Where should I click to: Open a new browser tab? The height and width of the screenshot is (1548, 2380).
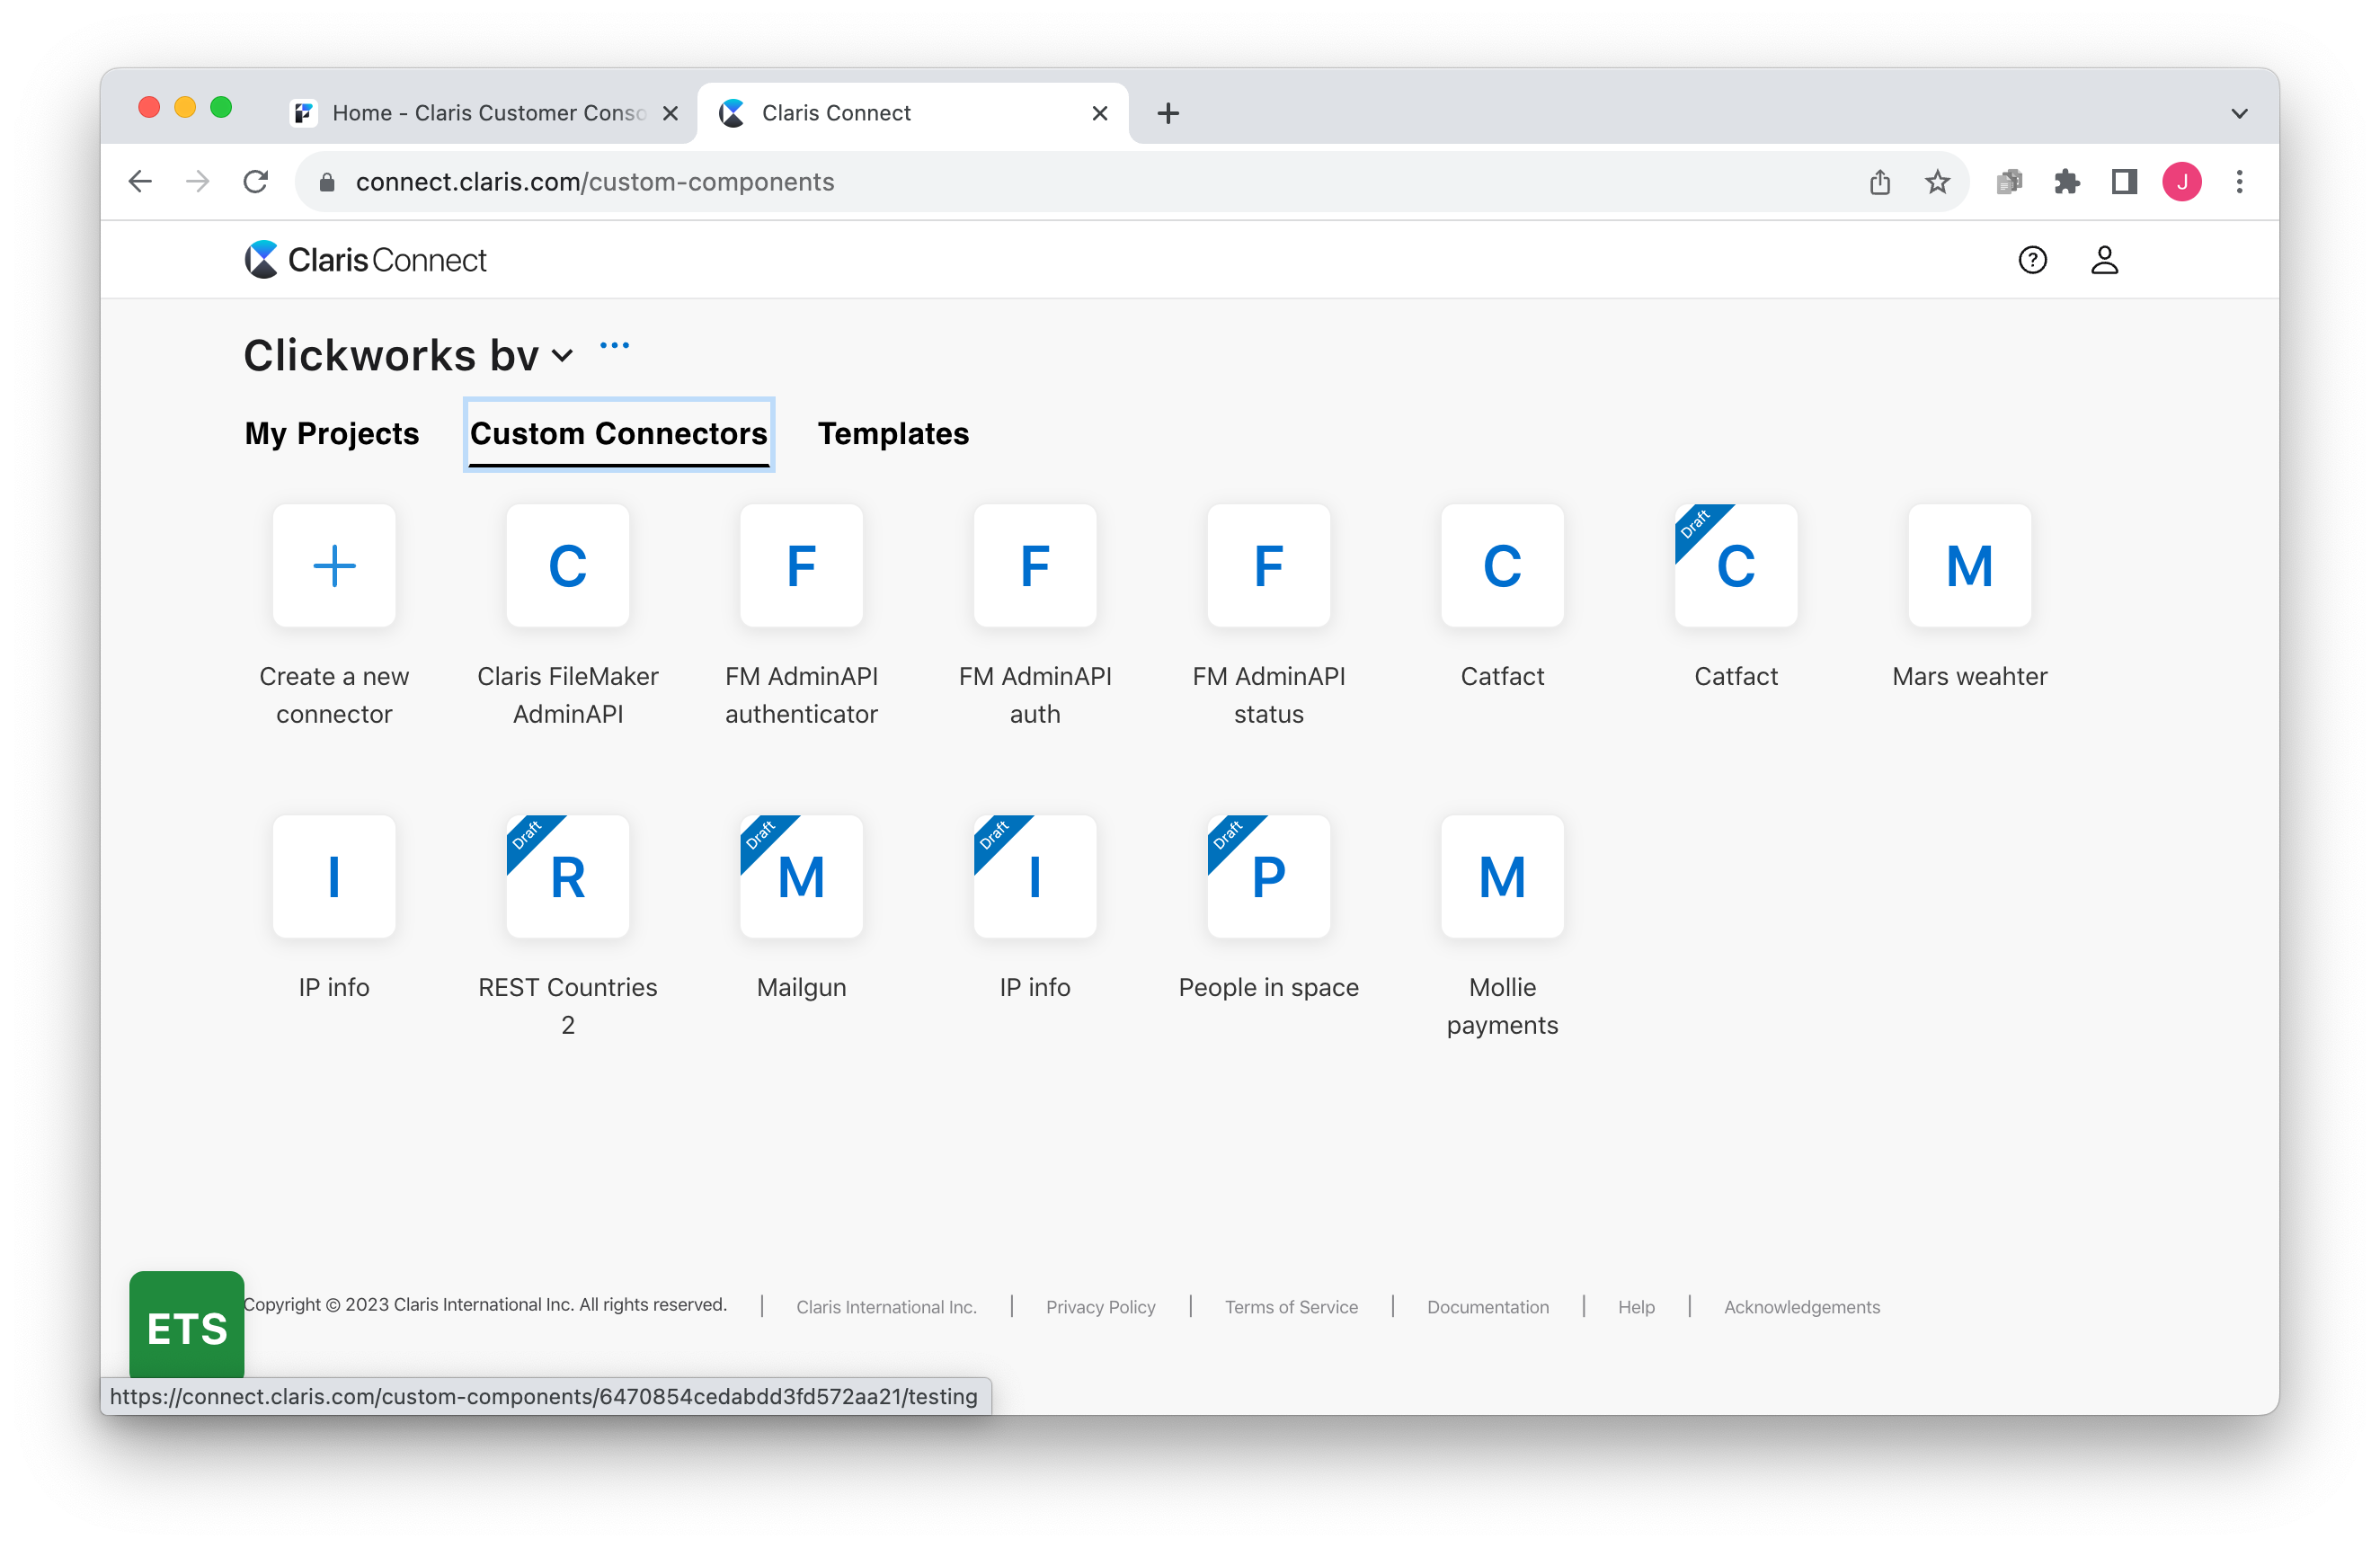coord(1167,113)
